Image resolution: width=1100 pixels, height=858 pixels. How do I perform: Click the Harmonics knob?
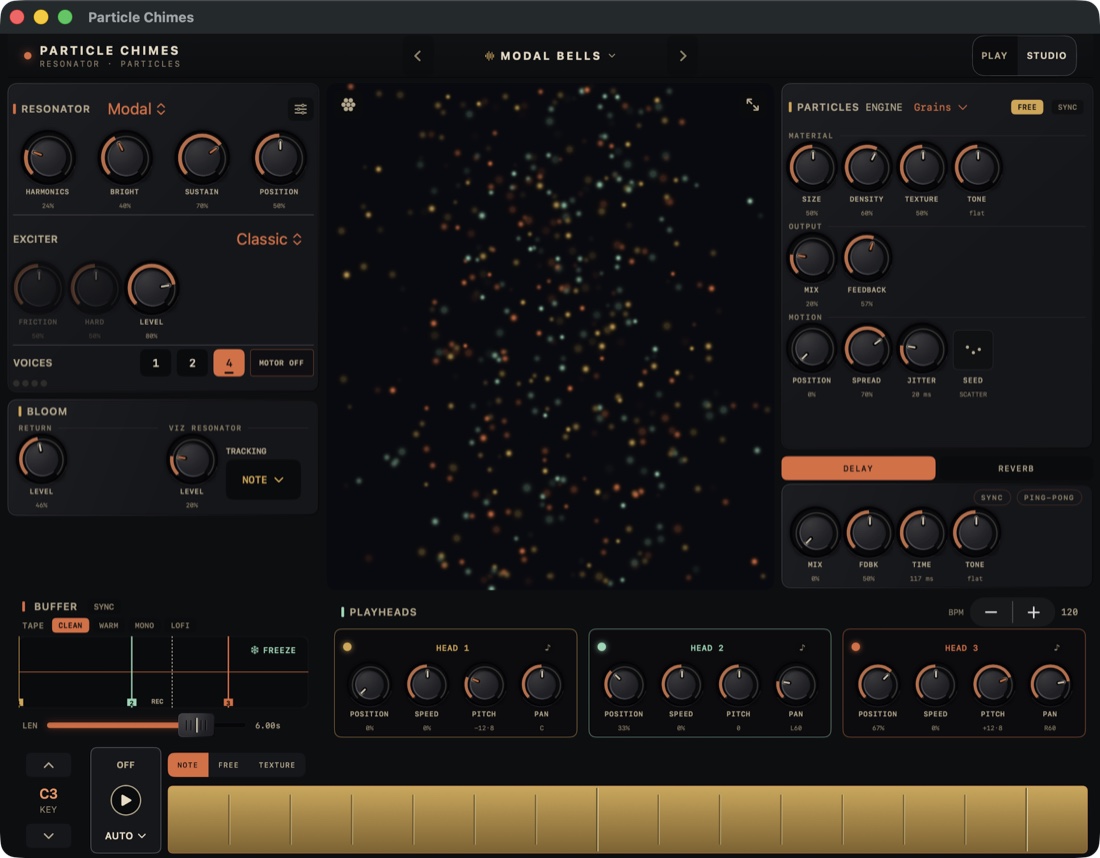coord(48,158)
